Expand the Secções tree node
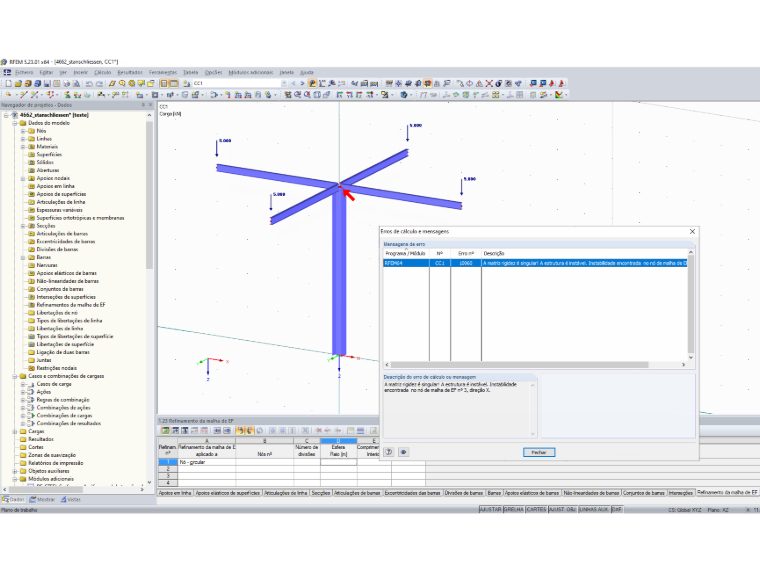Image resolution: width=760 pixels, height=570 pixels. [23, 226]
